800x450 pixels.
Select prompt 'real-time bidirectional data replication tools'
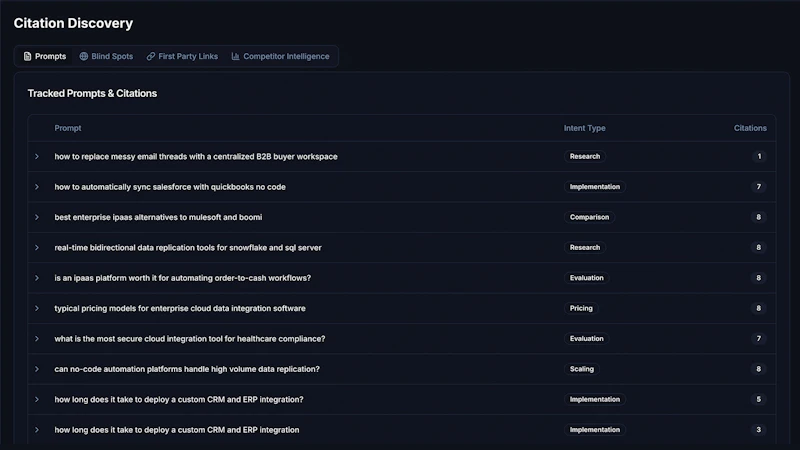pyautogui.click(x=188, y=247)
